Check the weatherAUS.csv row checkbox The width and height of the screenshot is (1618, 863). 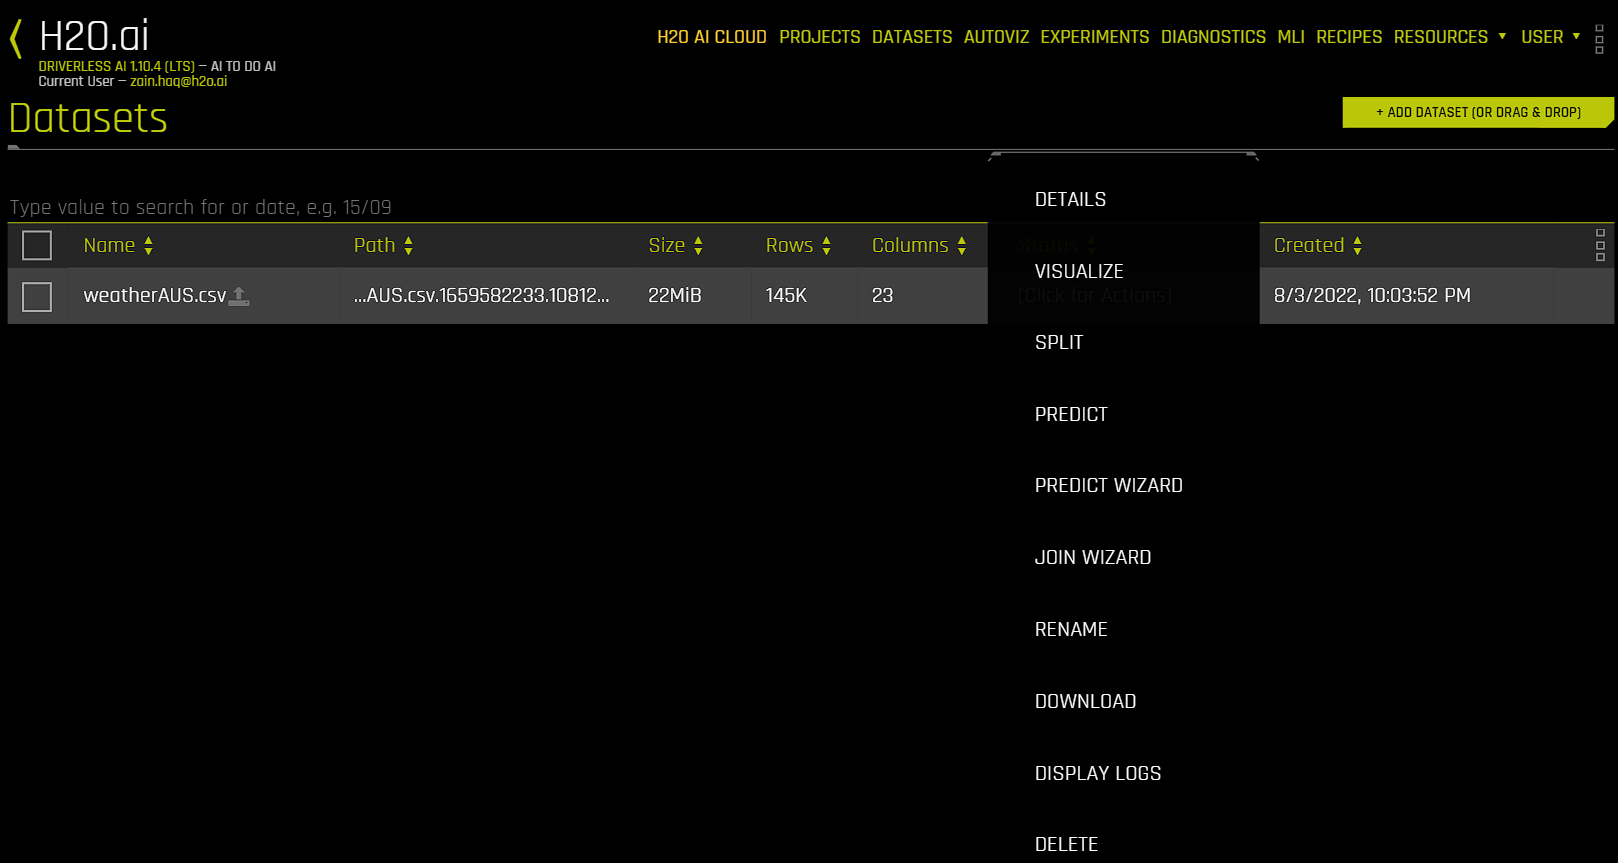(x=37, y=296)
